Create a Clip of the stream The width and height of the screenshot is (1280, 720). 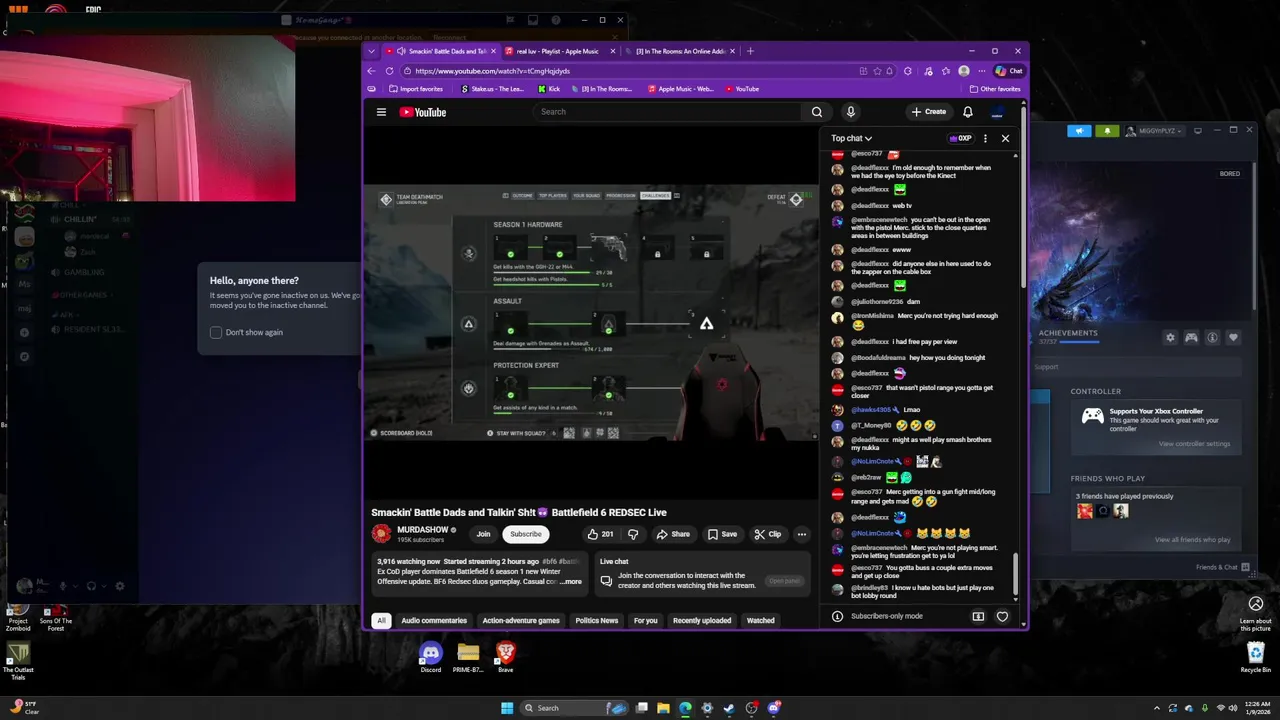(767, 534)
